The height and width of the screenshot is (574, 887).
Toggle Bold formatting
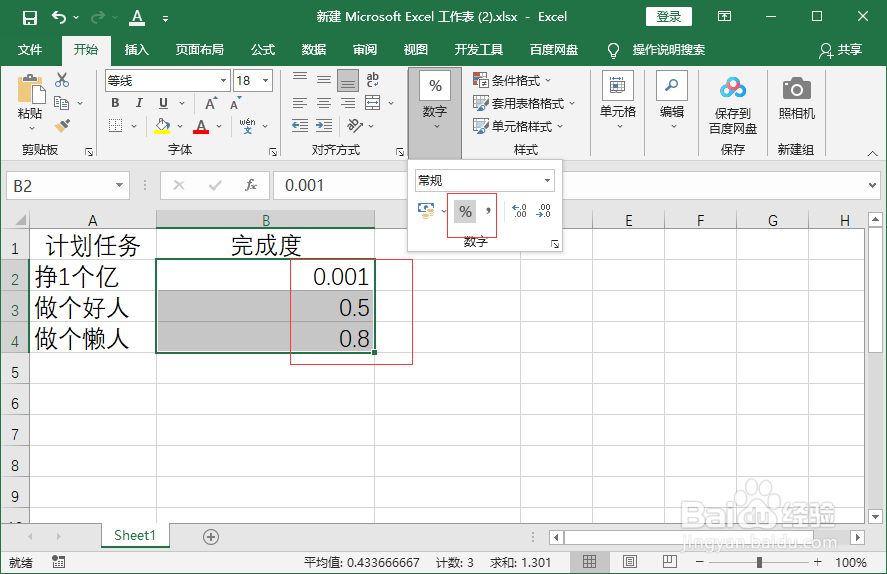pos(115,103)
